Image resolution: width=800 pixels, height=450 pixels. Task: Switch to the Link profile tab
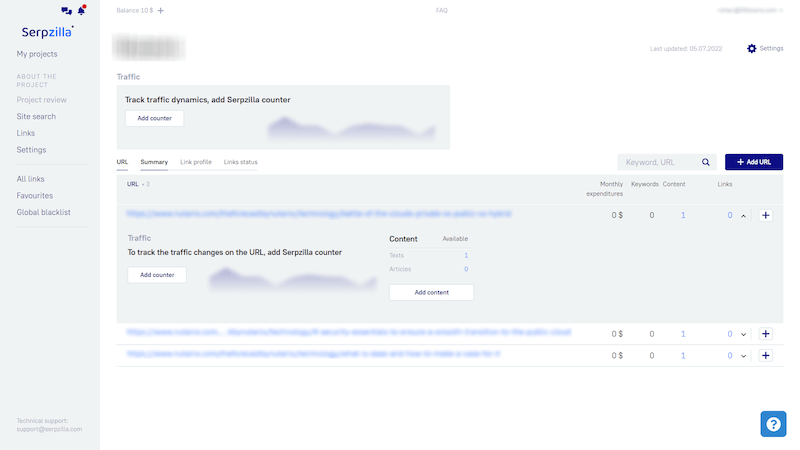[195, 161]
